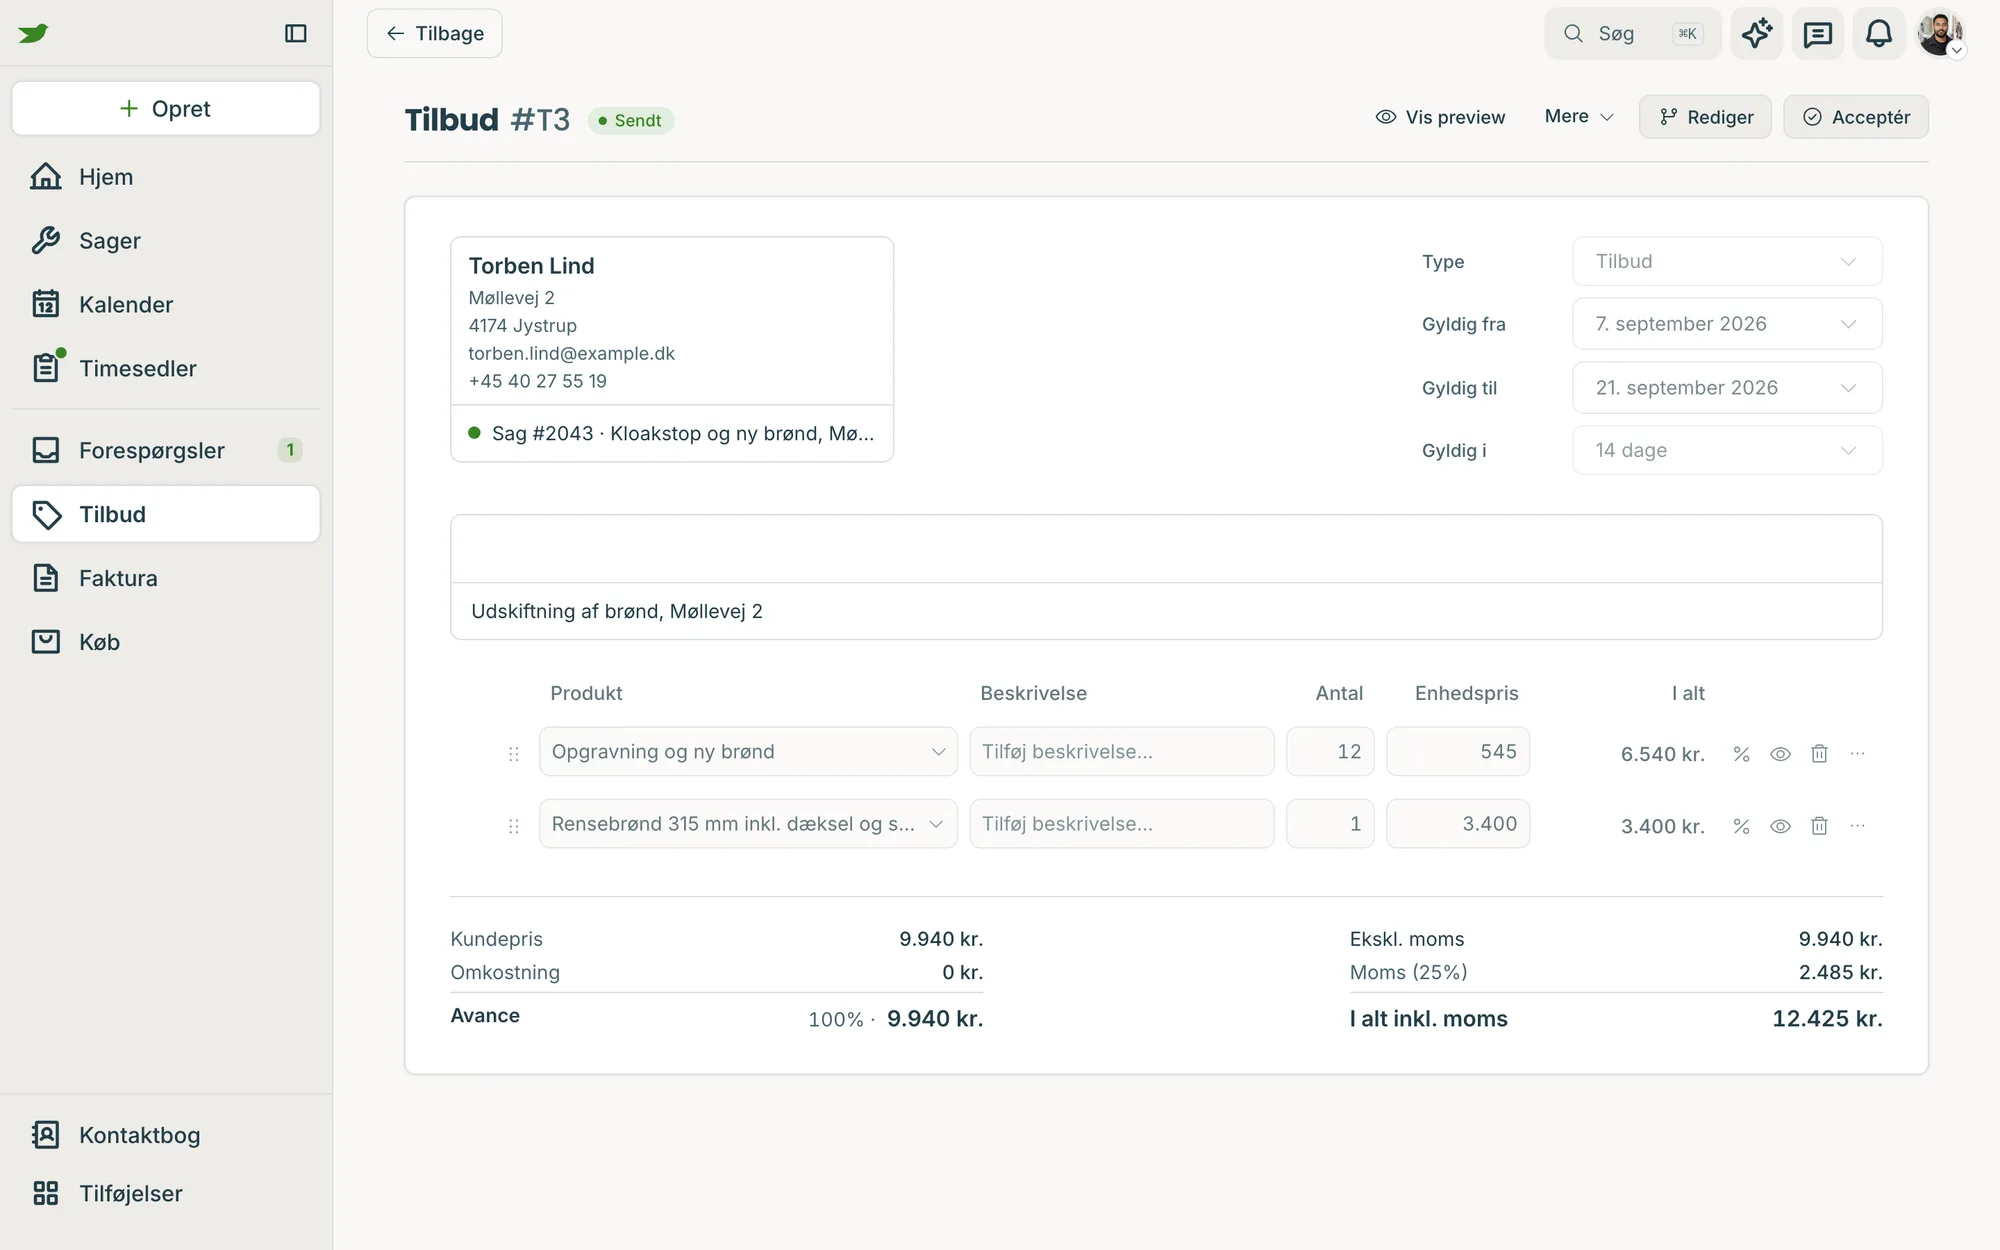Delete the Rensebrønd 315 mm line
The width and height of the screenshot is (2000, 1250).
(1819, 826)
